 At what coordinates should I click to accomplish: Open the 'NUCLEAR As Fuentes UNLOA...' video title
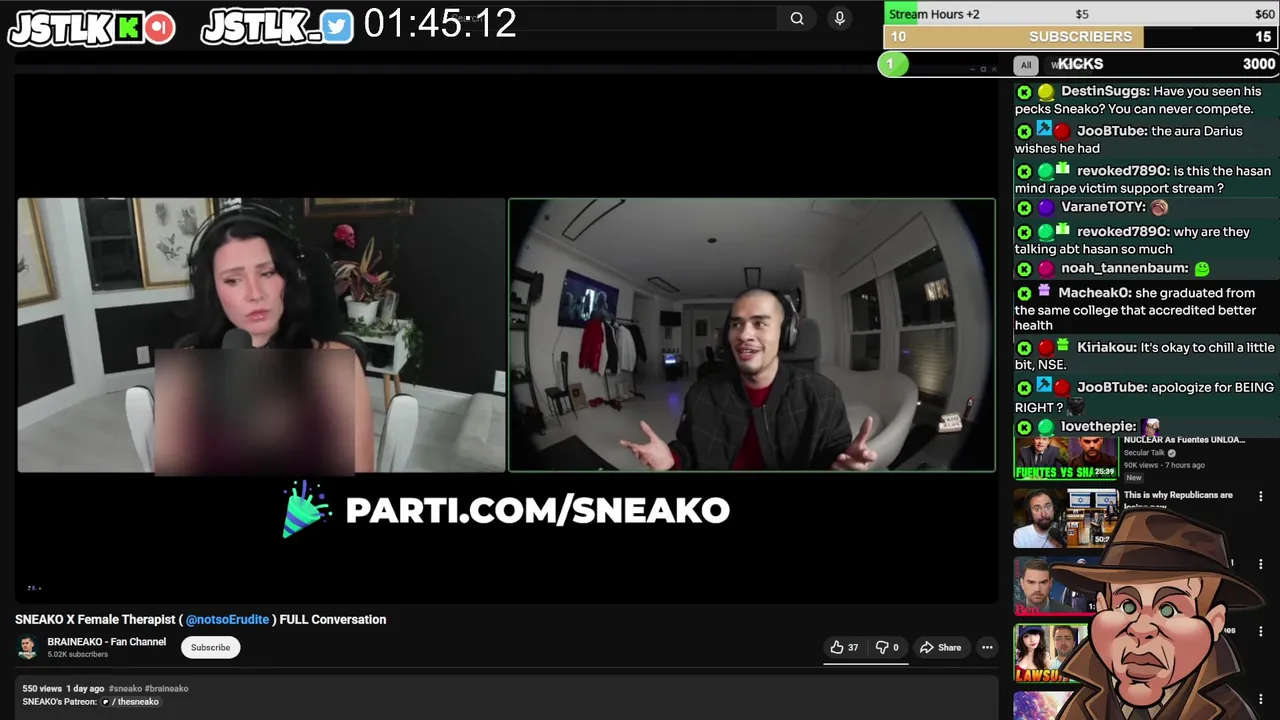click(x=1184, y=440)
